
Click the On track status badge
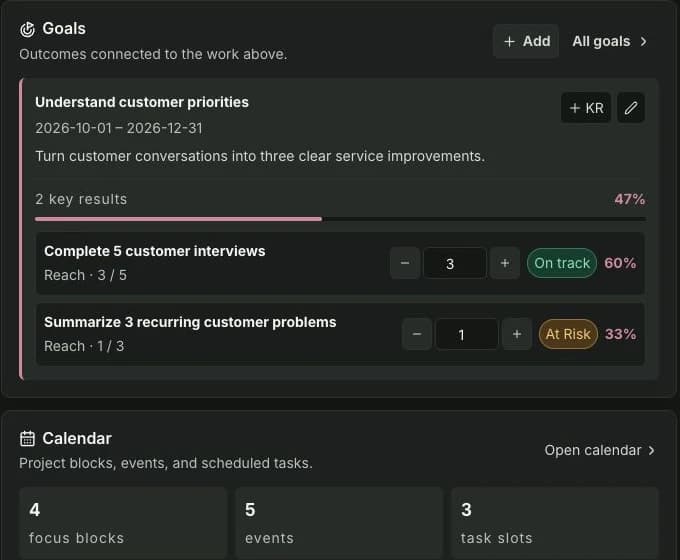pos(562,263)
